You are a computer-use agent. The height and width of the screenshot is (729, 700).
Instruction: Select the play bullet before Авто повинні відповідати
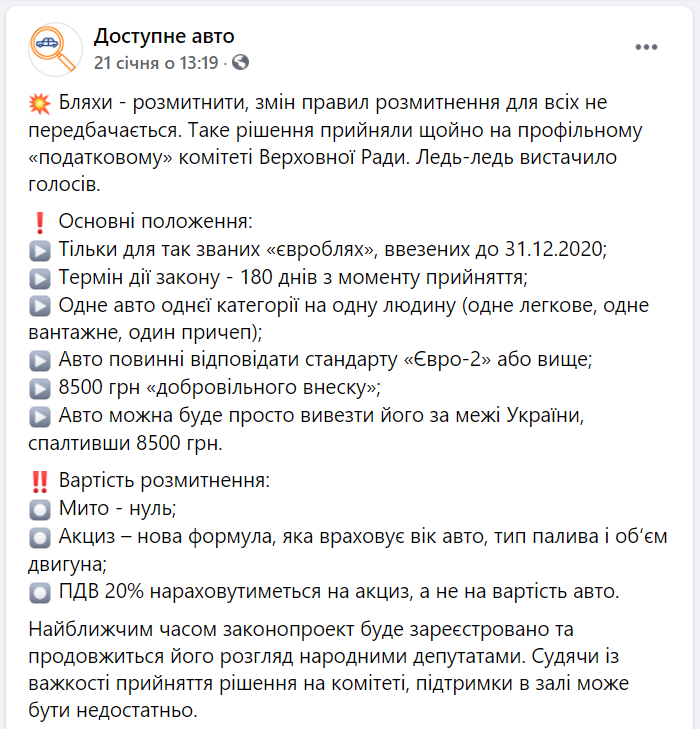[40, 361]
